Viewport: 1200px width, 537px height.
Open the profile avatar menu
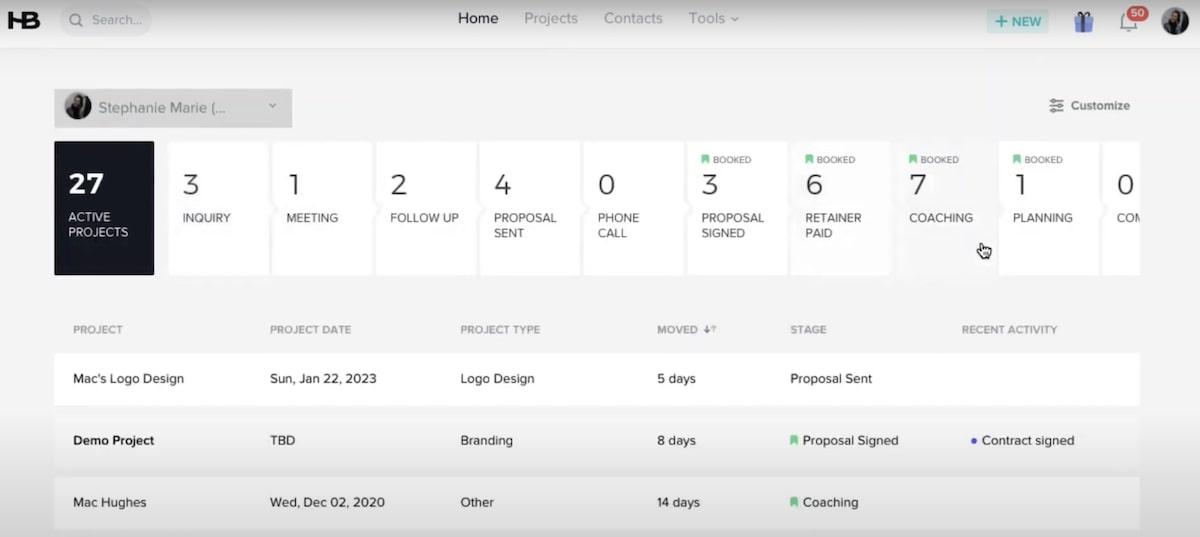point(1175,21)
